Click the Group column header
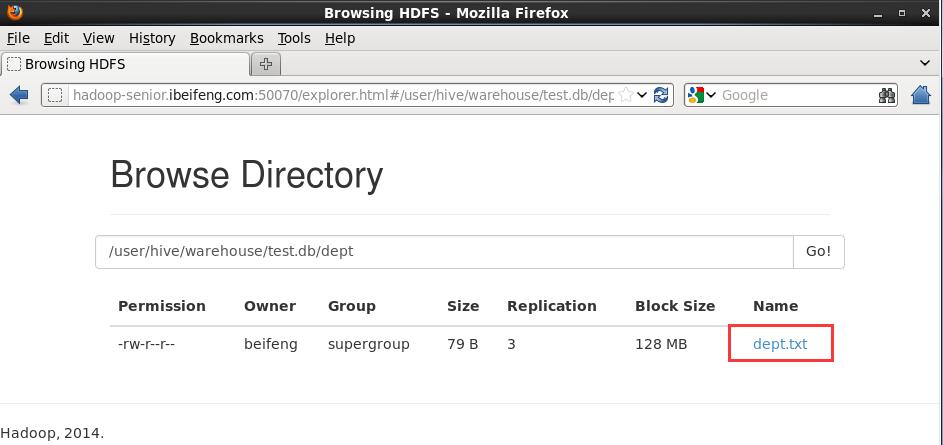The height and width of the screenshot is (445, 943). pos(352,306)
